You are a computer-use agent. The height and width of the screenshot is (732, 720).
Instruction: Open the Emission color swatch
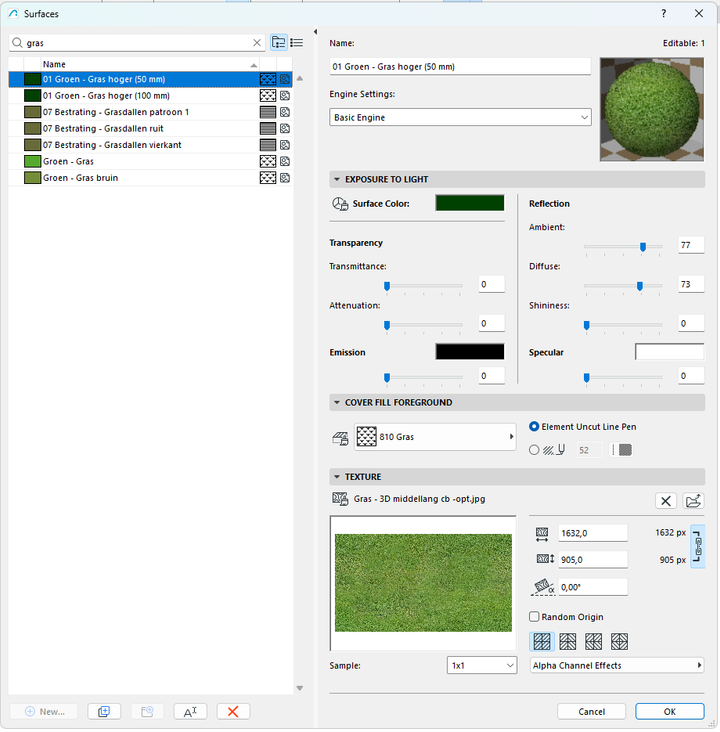point(470,352)
